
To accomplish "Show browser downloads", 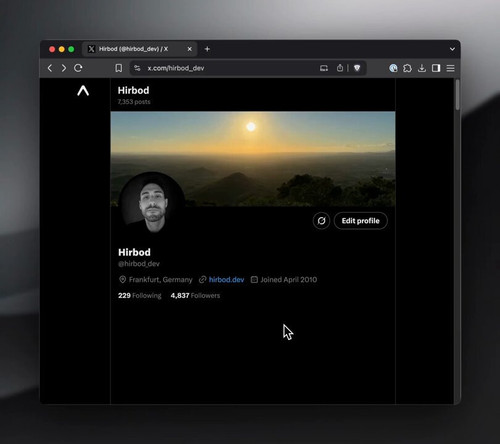I will [422, 68].
